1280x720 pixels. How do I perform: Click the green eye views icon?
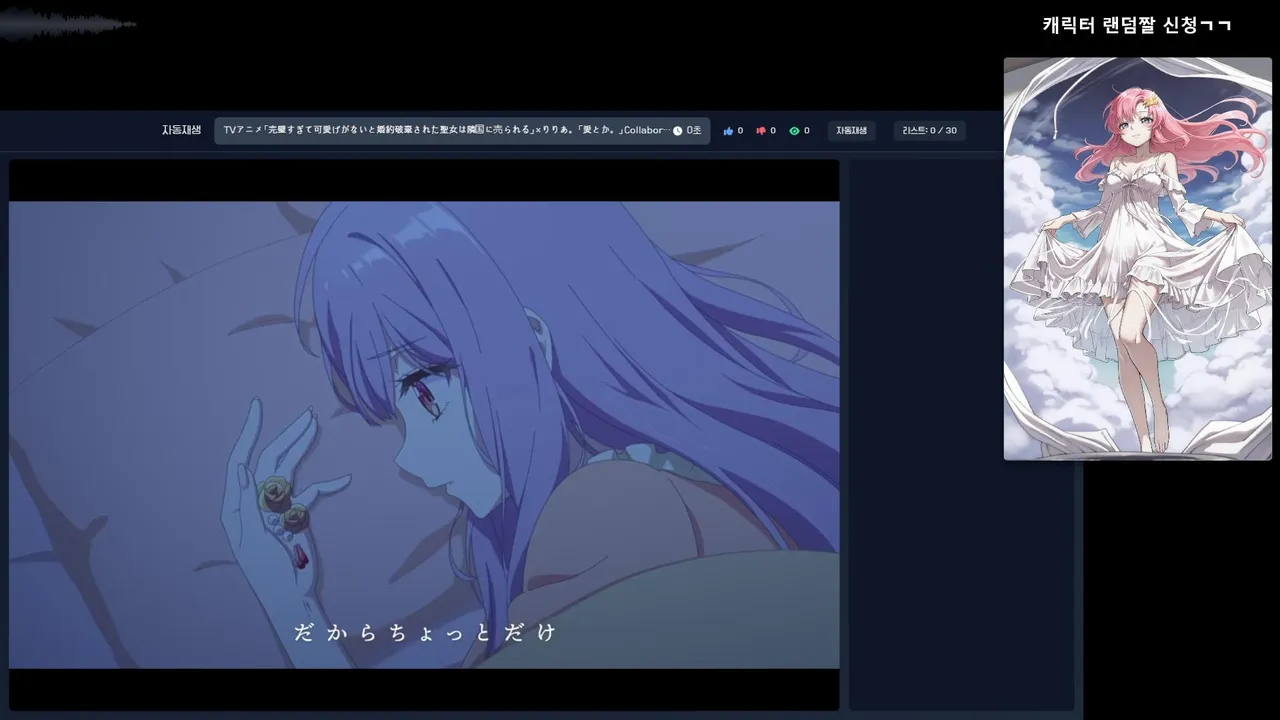(x=794, y=131)
